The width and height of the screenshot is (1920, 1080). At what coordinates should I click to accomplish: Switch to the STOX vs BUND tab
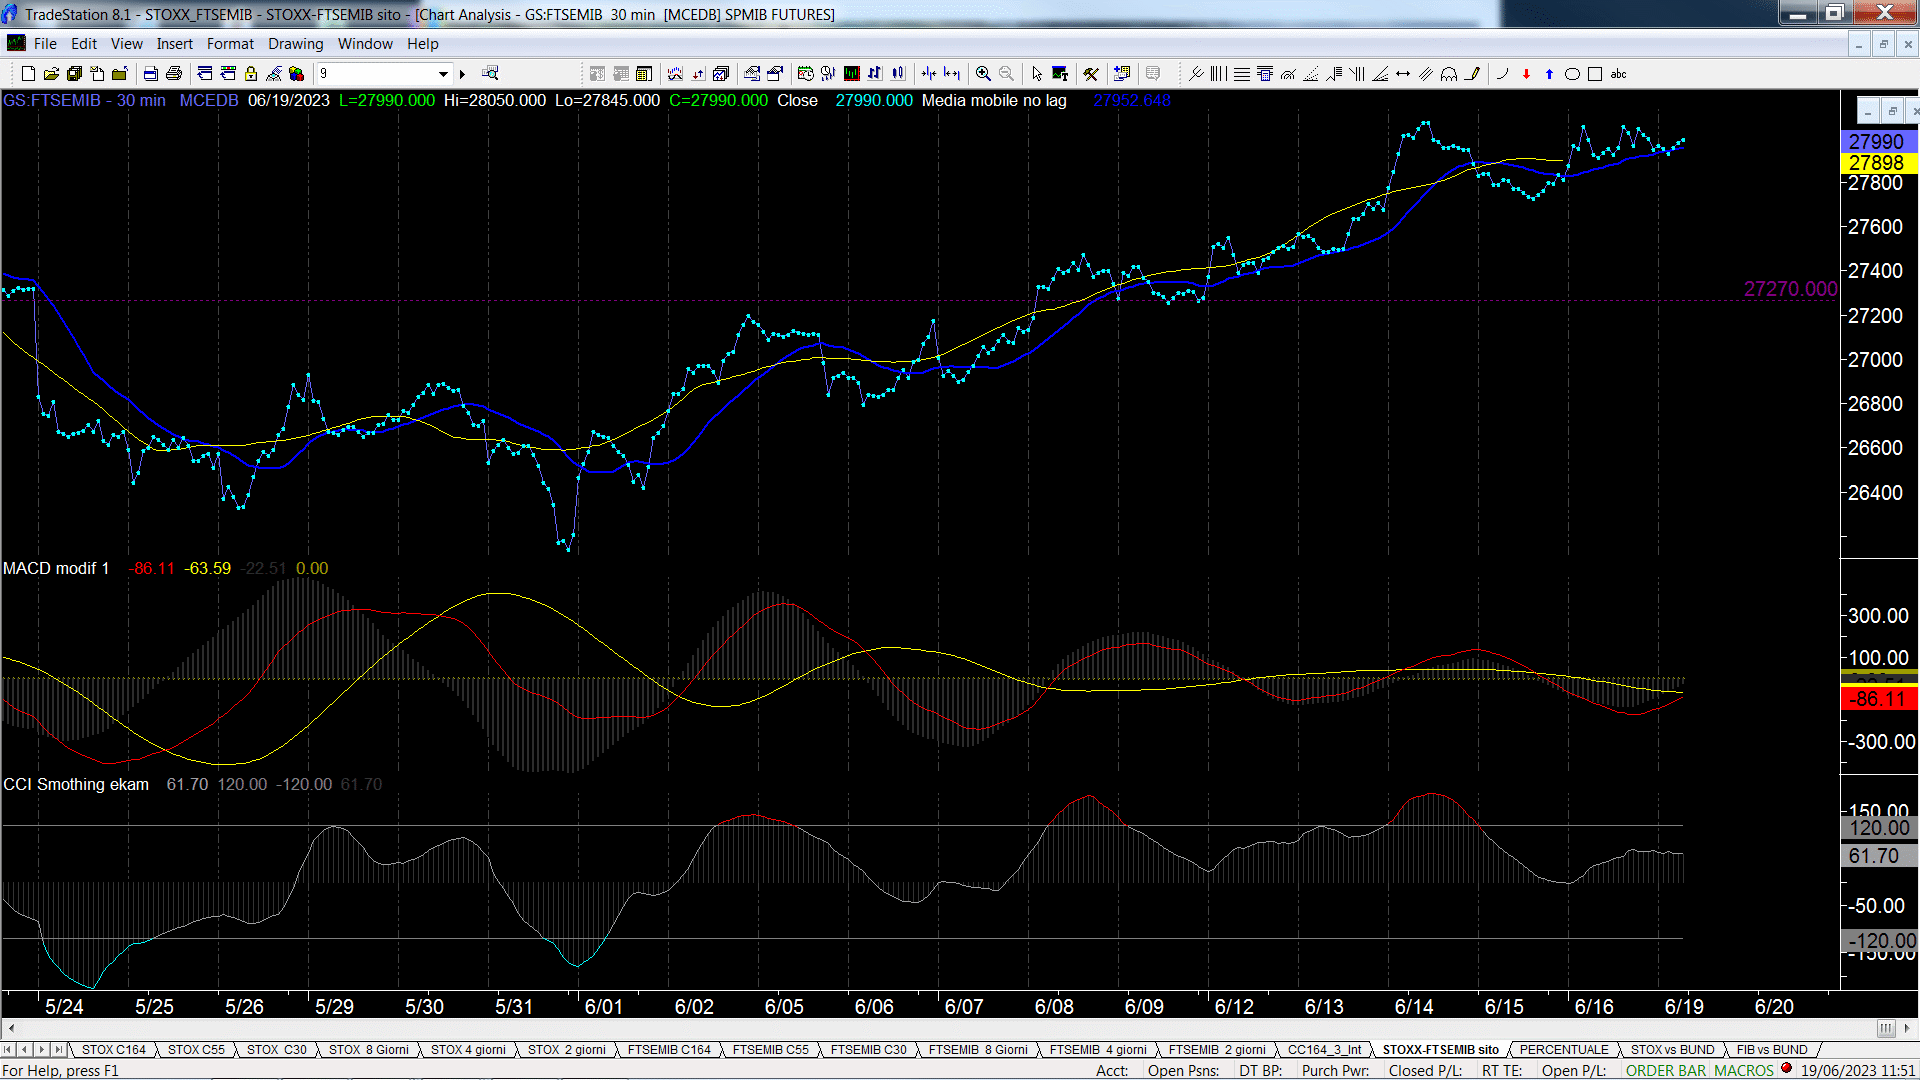1672,1049
